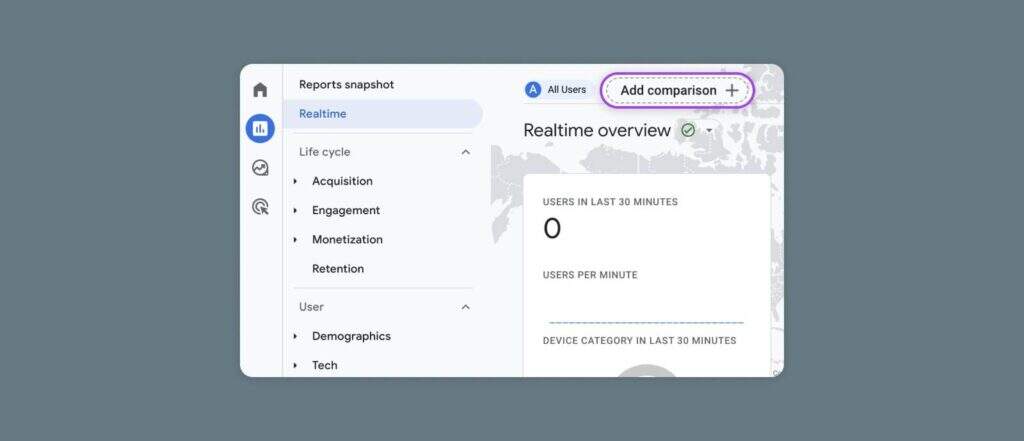
Task: Expand the Demographics arrow
Action: click(295, 337)
